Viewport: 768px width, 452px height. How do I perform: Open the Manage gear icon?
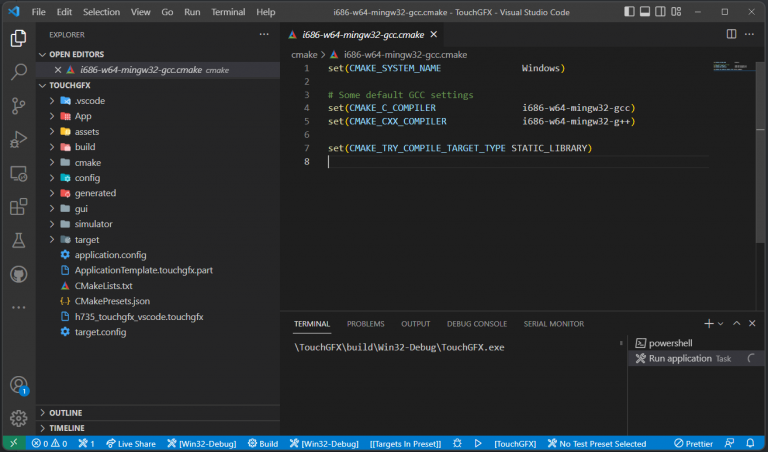pos(18,418)
